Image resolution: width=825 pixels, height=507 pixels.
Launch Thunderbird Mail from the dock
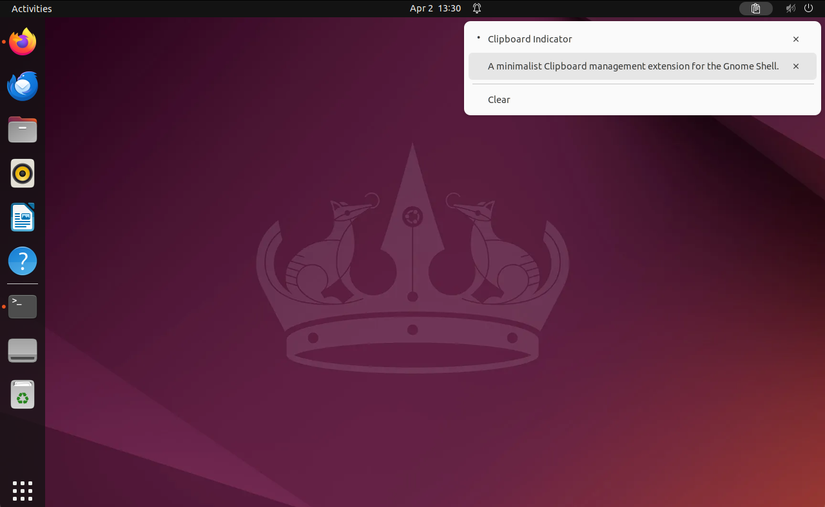(23, 86)
